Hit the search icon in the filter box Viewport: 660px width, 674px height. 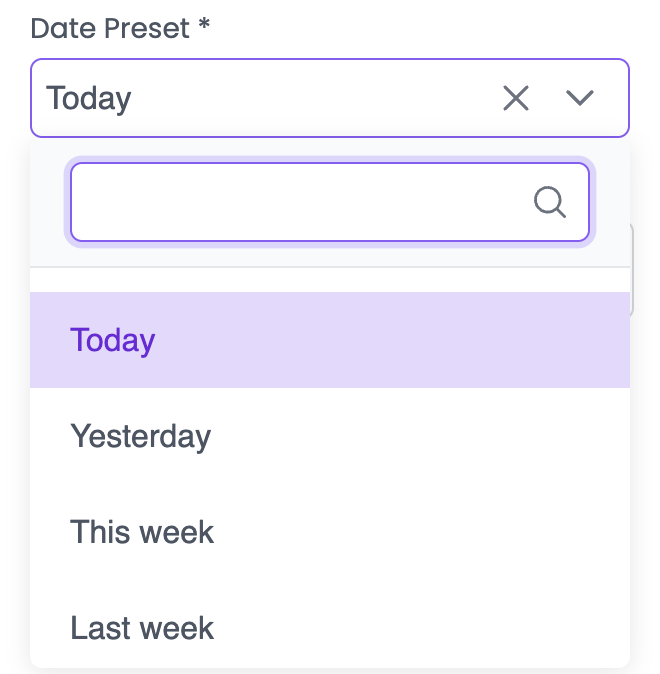(550, 202)
